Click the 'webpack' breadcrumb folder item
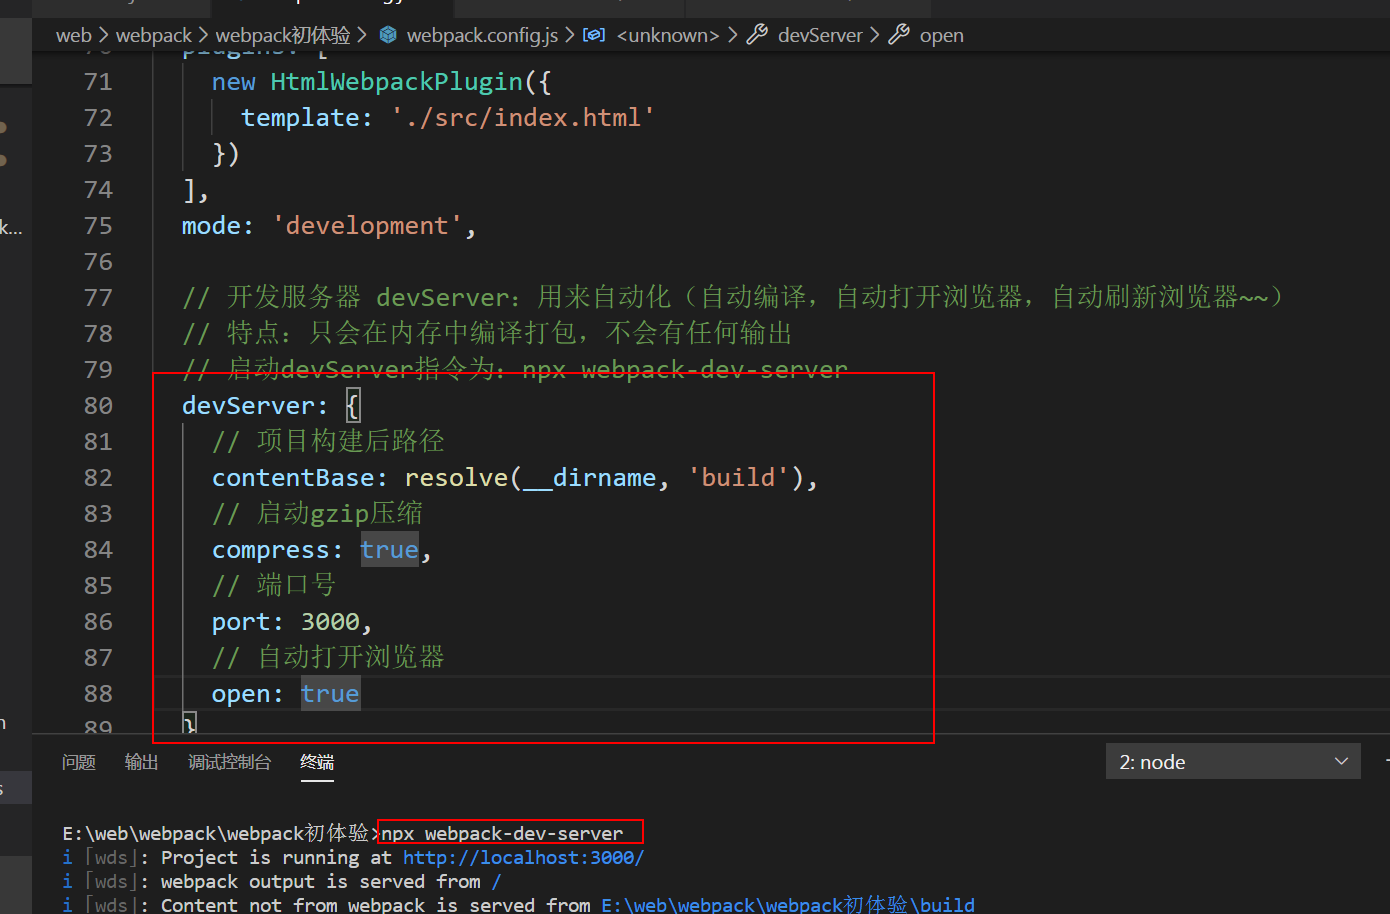 tap(153, 35)
